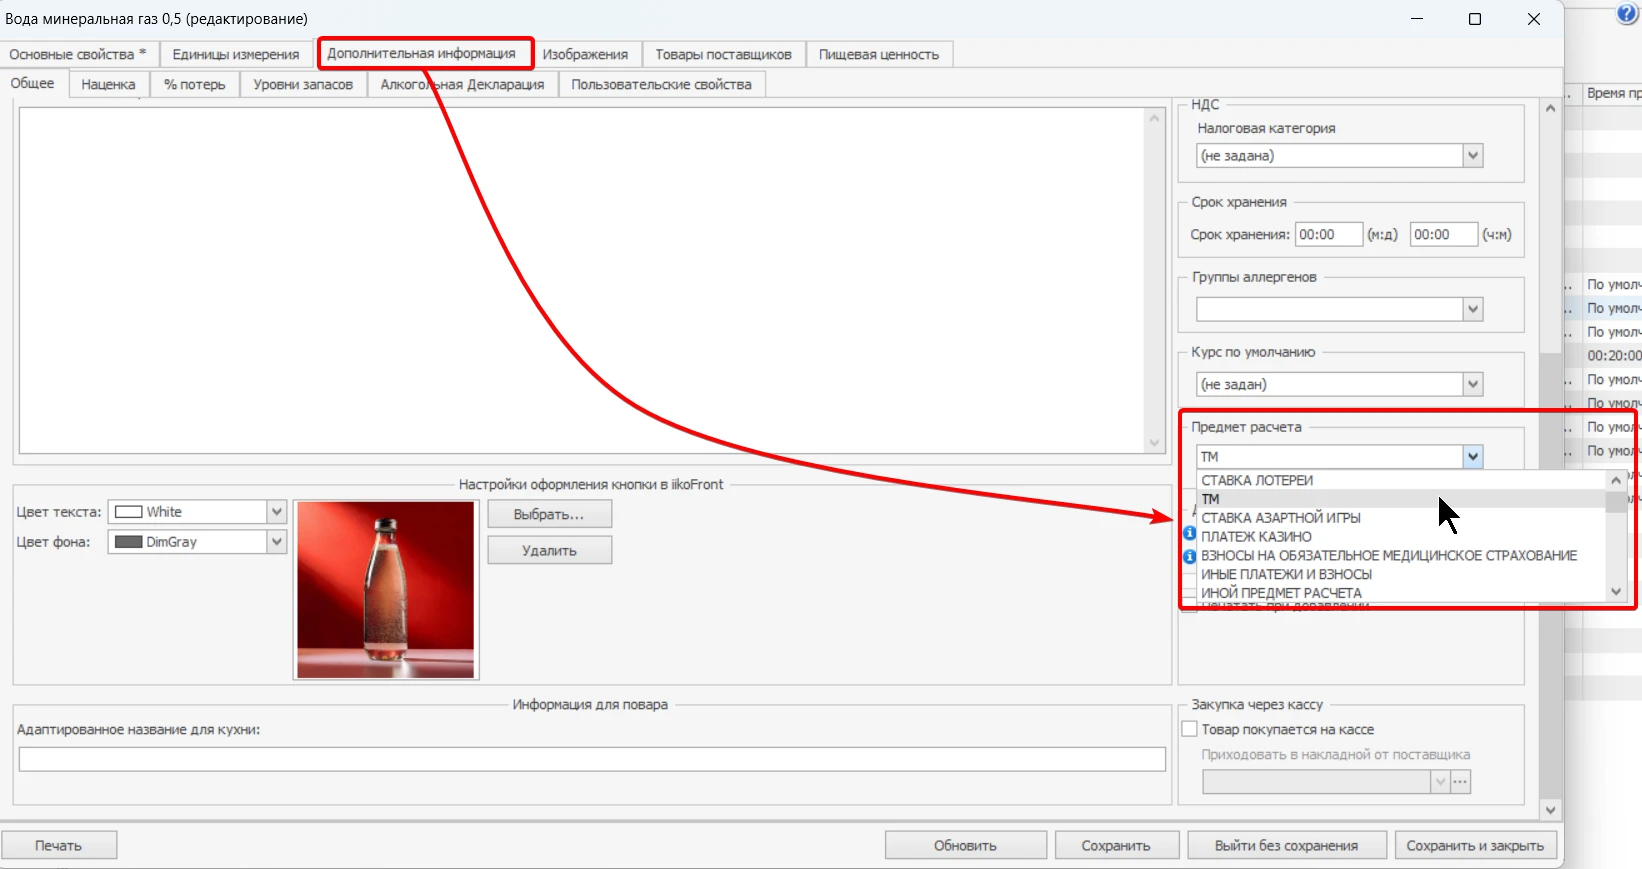This screenshot has width=1642, height=869.
Task: Click right panel scrollbar down arrow
Action: [x=1550, y=810]
